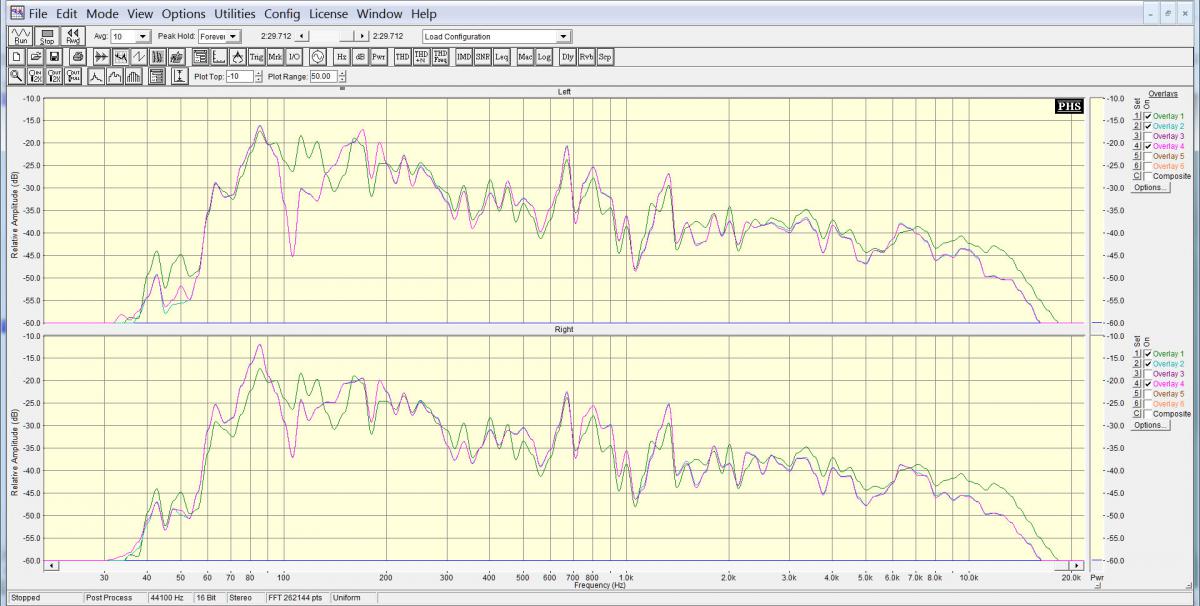Open the Mode menu
The width and height of the screenshot is (1200, 606).
click(x=102, y=14)
